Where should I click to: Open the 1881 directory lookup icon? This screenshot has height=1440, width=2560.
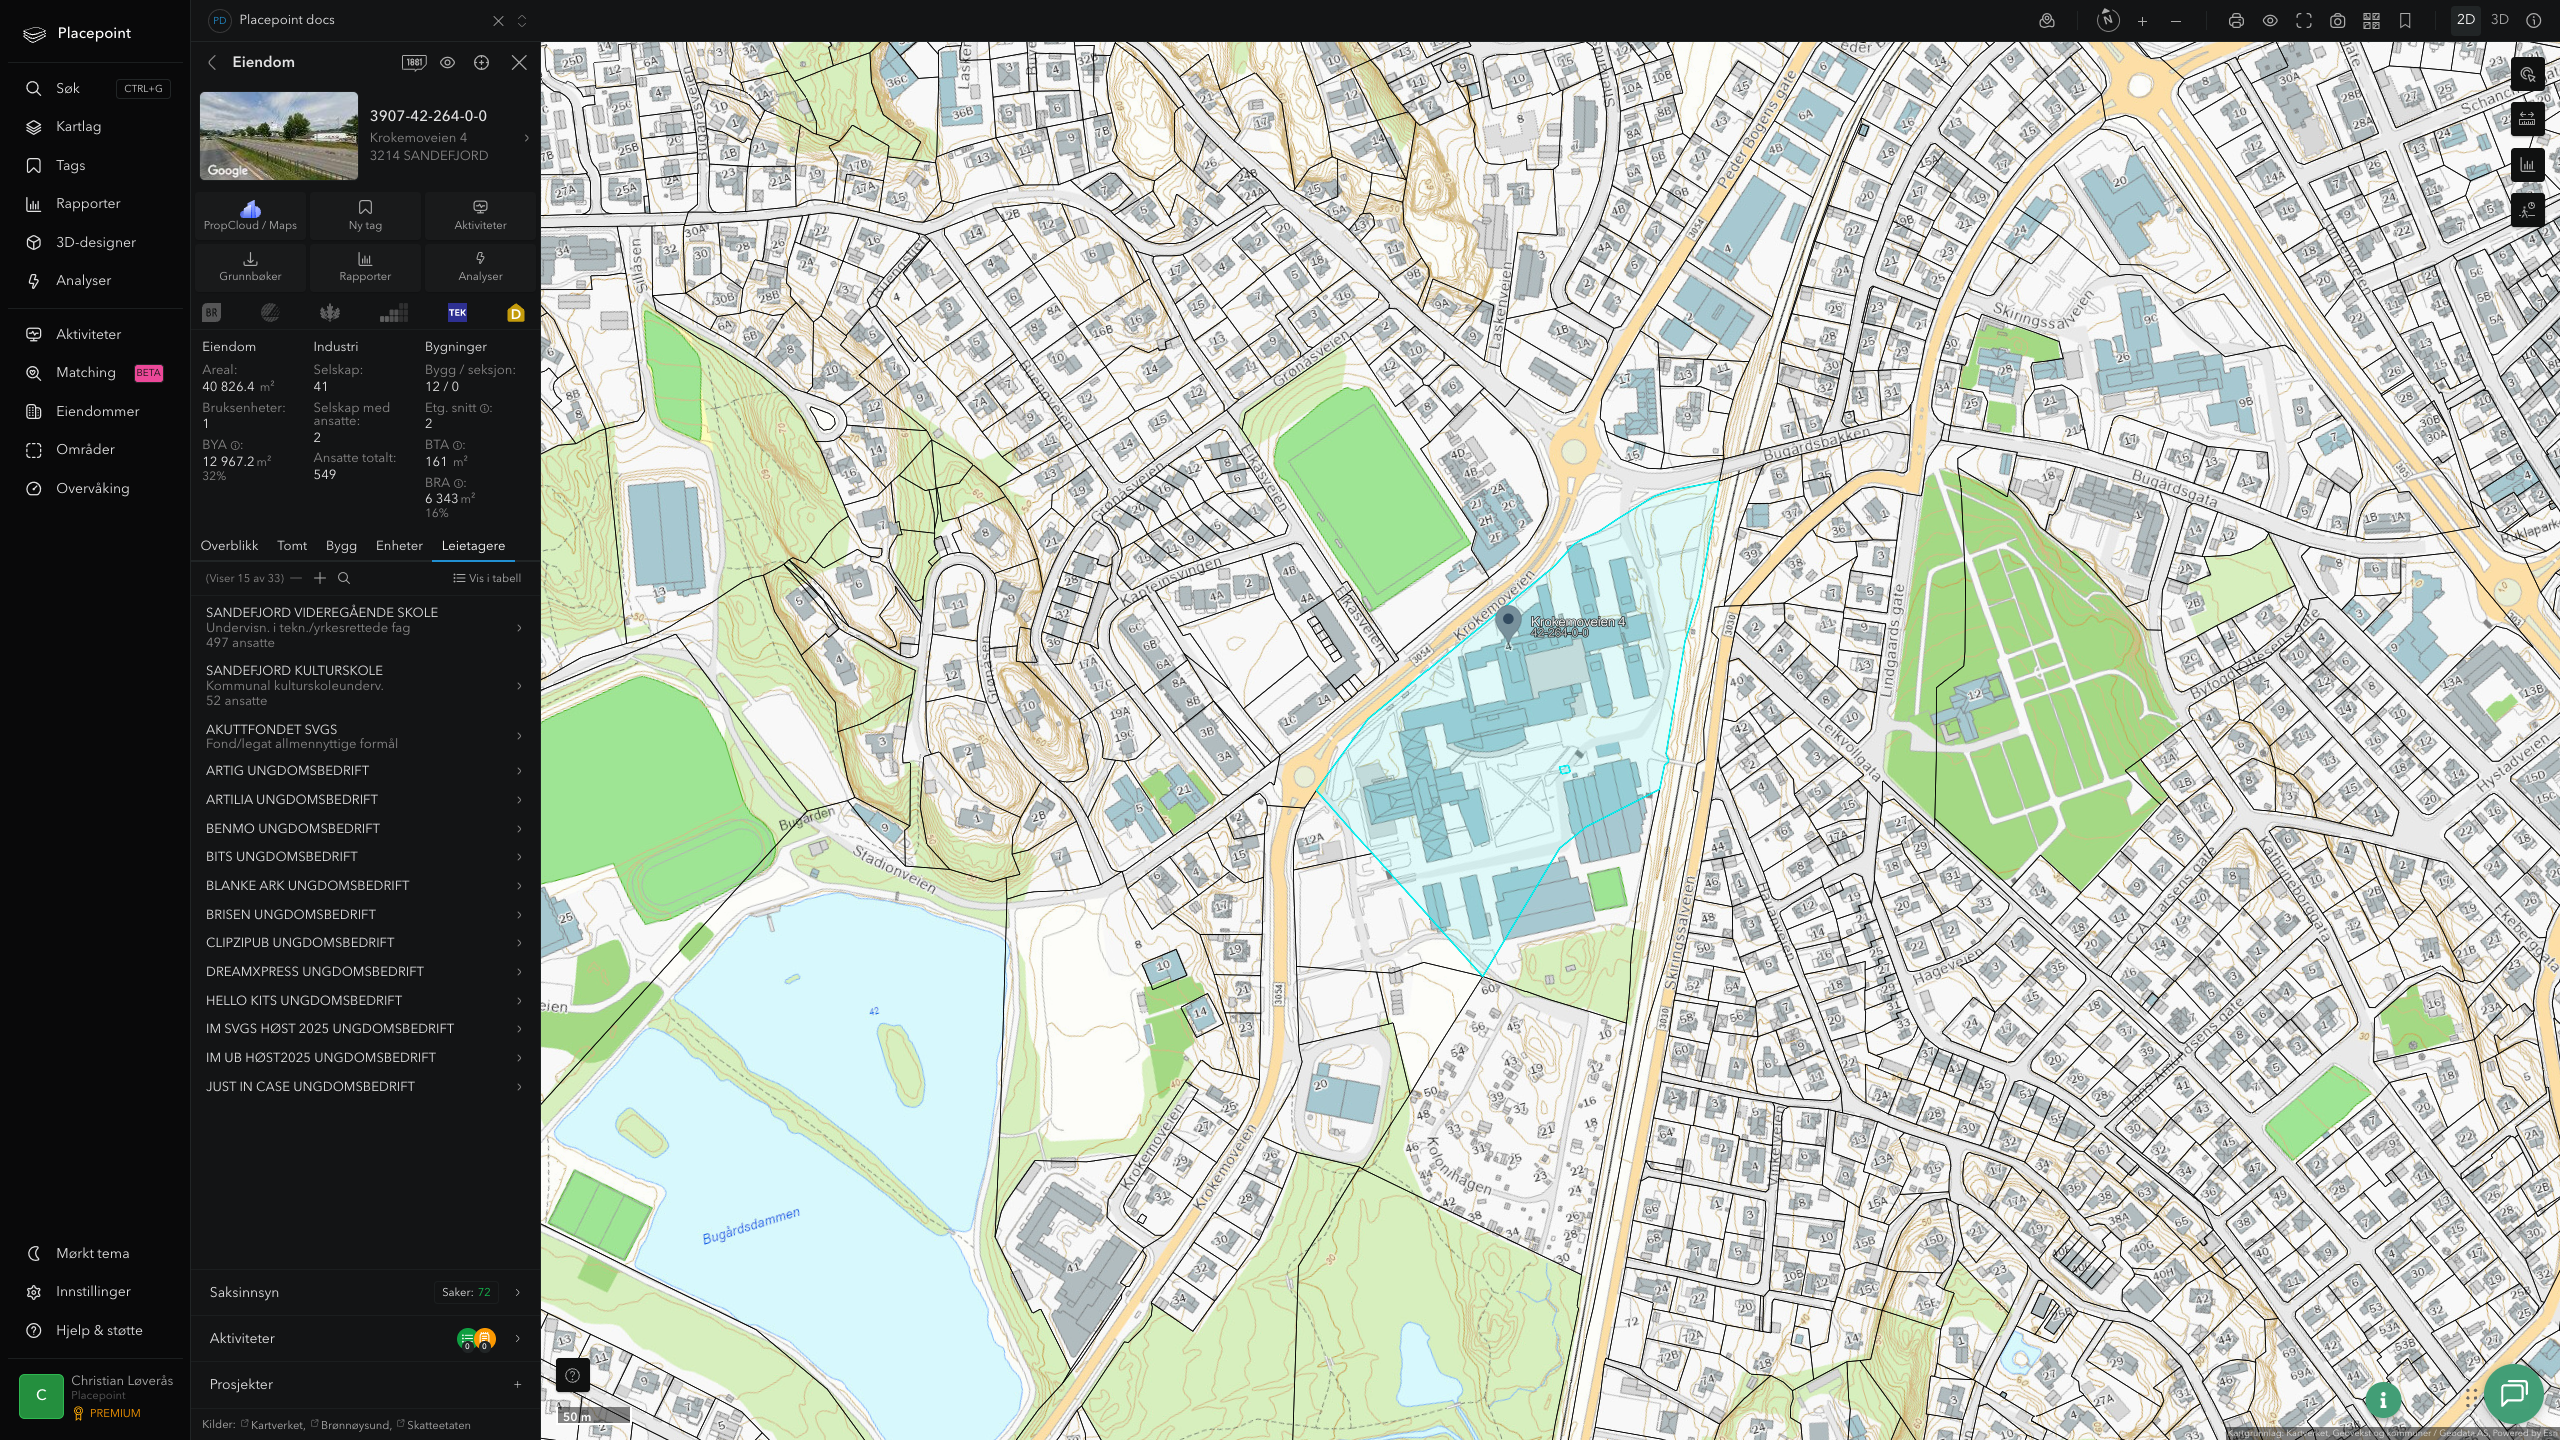coord(414,62)
